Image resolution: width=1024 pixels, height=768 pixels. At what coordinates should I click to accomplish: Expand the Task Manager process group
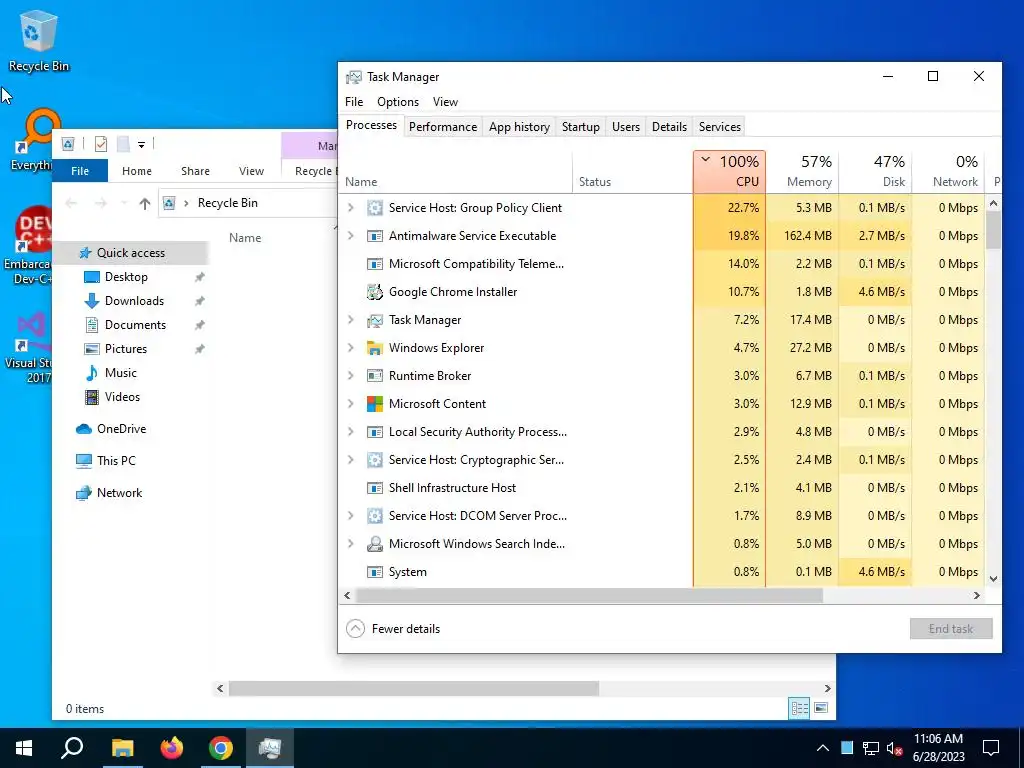point(351,320)
